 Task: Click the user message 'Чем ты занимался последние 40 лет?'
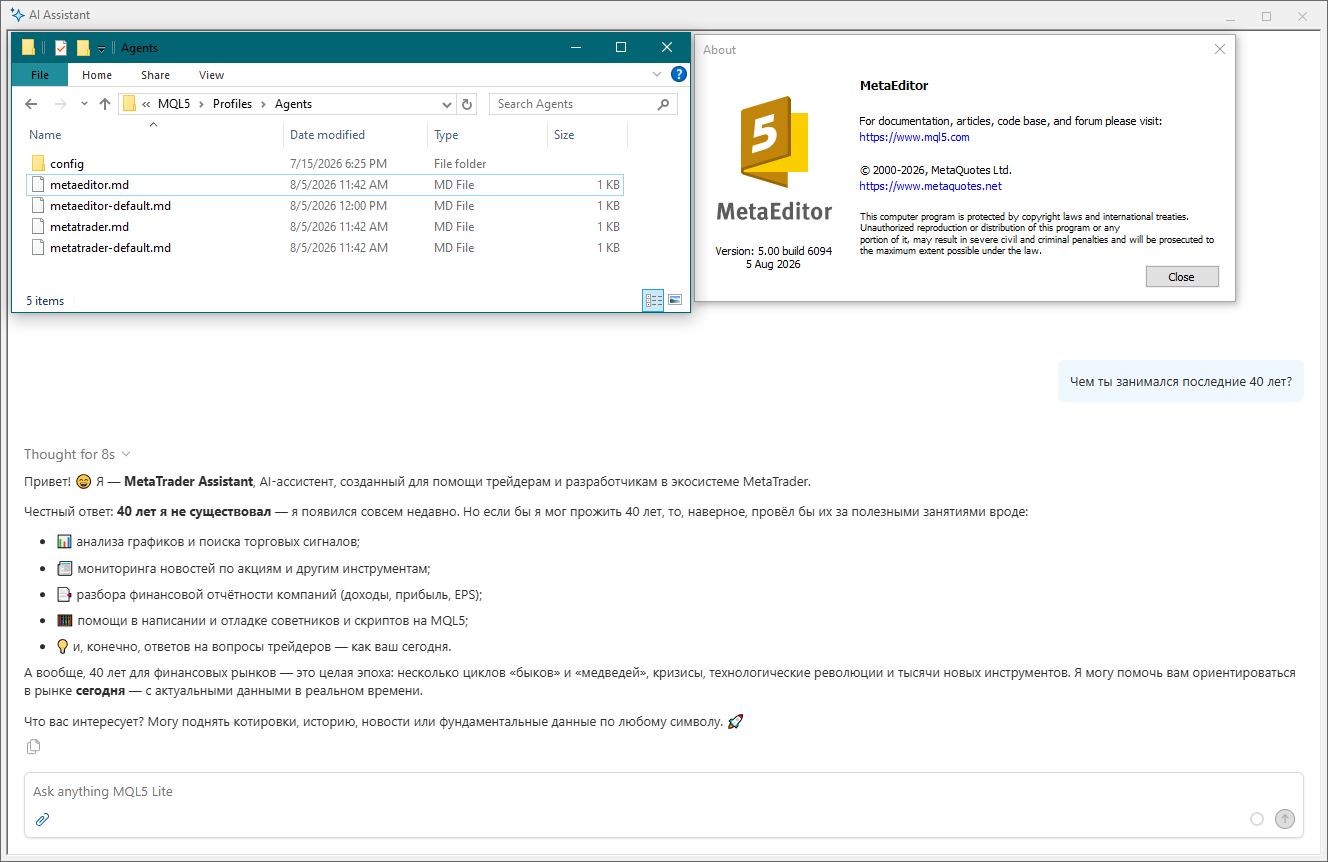[x=1181, y=381]
